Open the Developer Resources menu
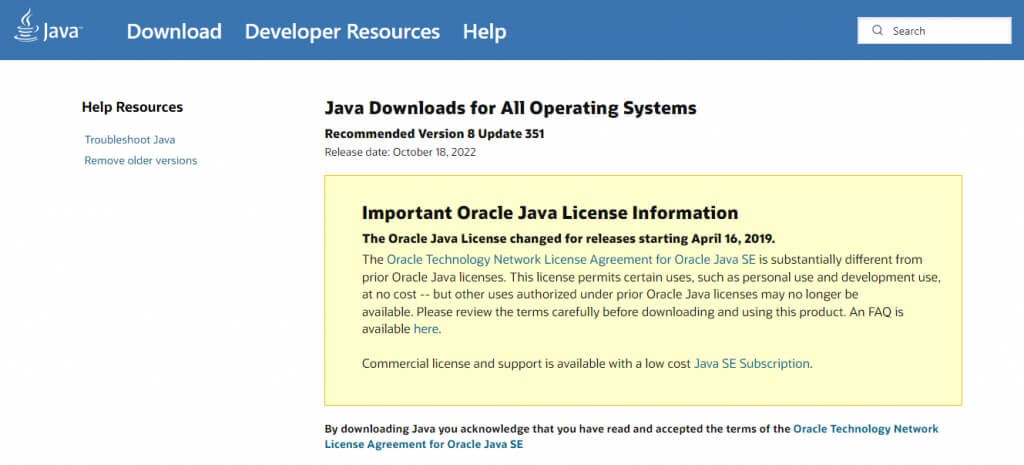Image resolution: width=1024 pixels, height=465 pixels. [342, 32]
